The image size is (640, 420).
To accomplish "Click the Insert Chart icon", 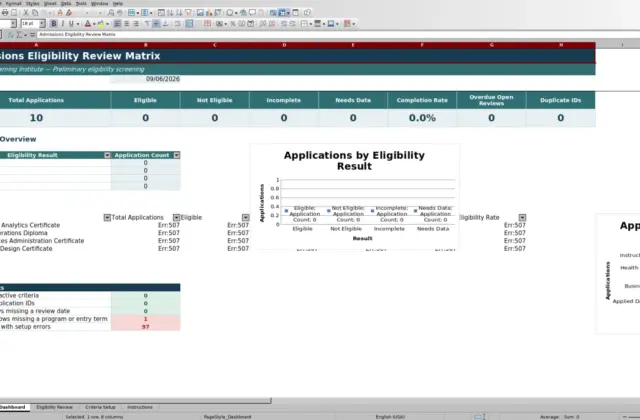I will point(209,13).
